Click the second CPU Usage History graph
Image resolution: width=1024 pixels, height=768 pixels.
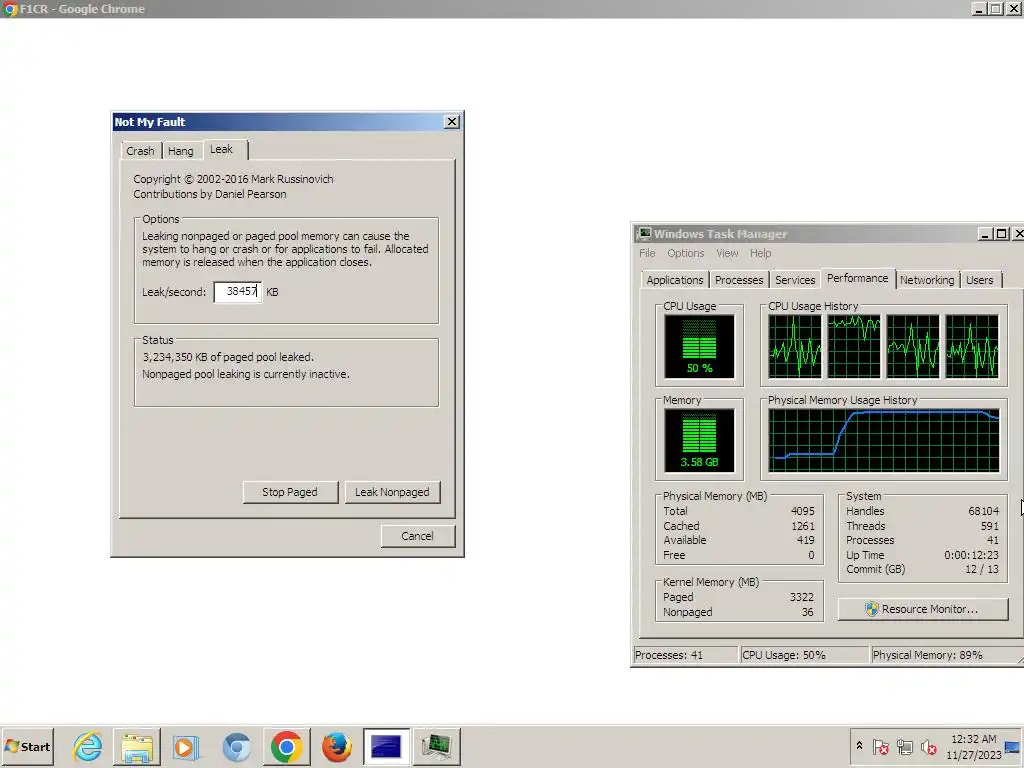tap(854, 346)
